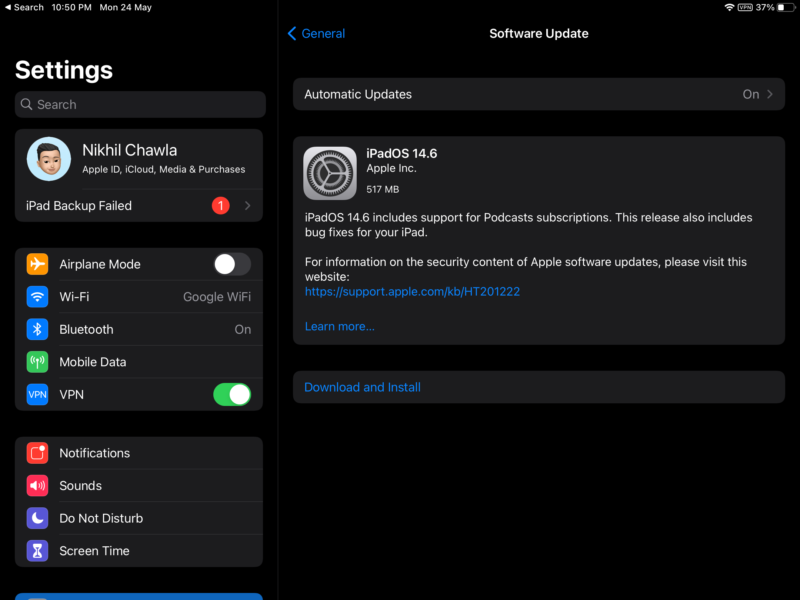800x600 pixels.
Task: Turn off the VPN switch
Action: tap(232, 394)
